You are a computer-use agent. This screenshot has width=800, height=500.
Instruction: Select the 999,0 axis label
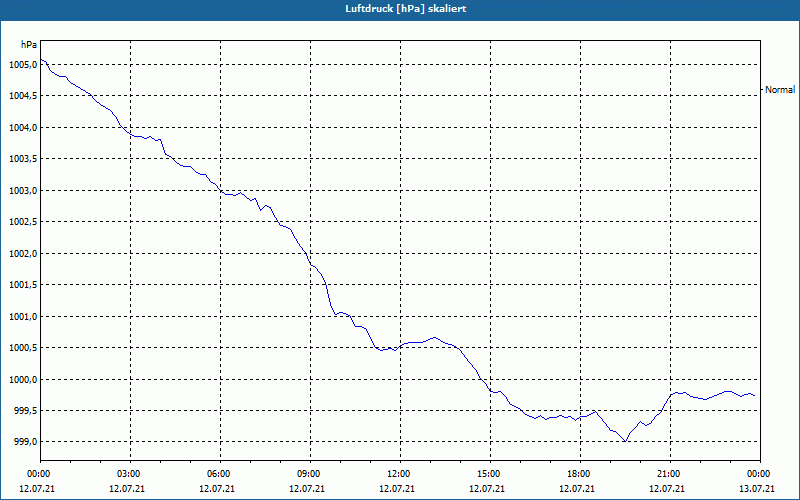click(25, 442)
